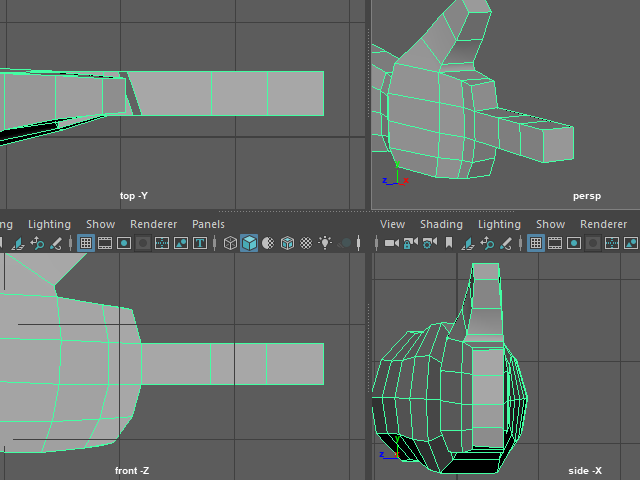Click select camera icon in side panel

pyautogui.click(x=391, y=243)
